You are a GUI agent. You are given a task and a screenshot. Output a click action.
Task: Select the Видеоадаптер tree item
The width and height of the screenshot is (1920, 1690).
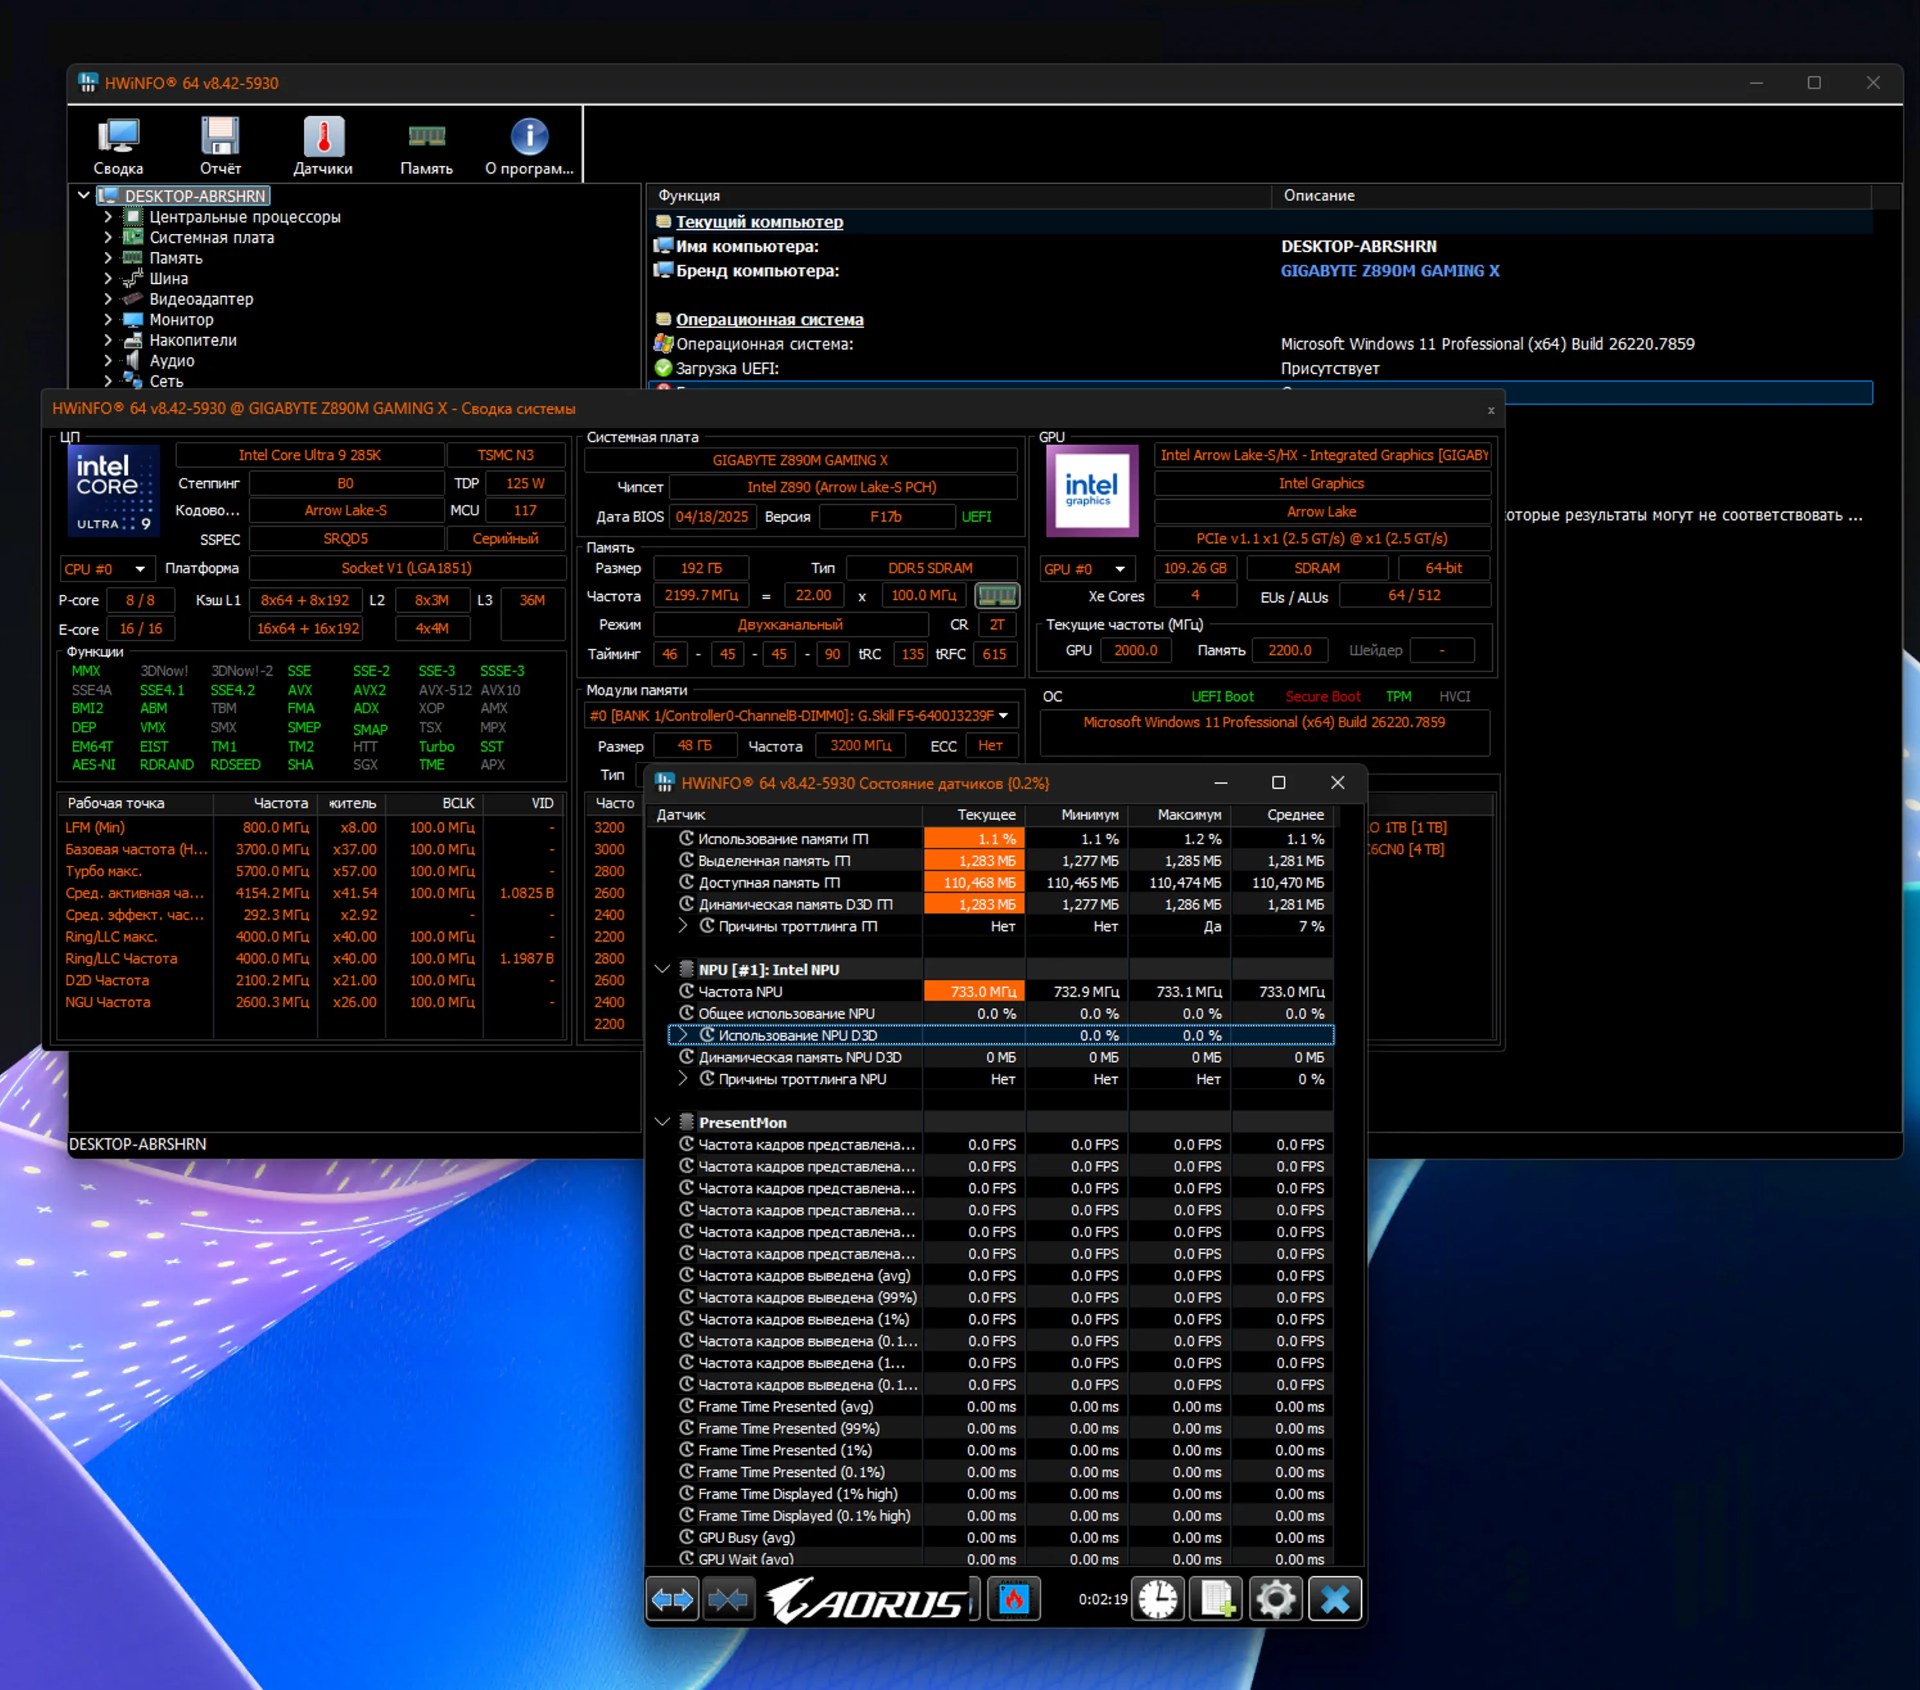[x=201, y=299]
